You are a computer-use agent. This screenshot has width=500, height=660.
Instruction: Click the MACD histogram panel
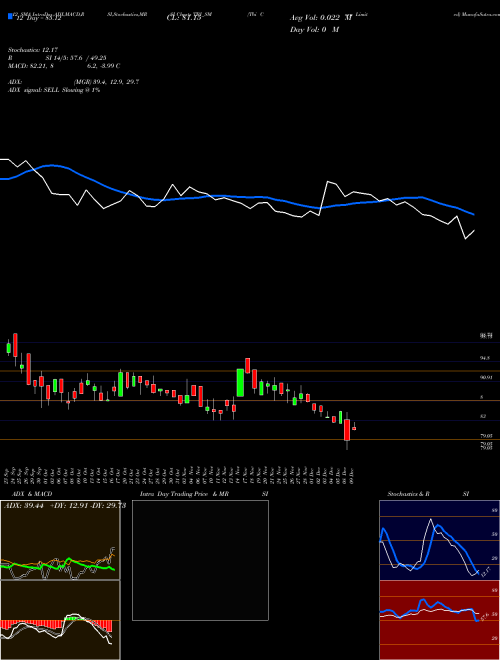pyautogui.click(x=60, y=620)
